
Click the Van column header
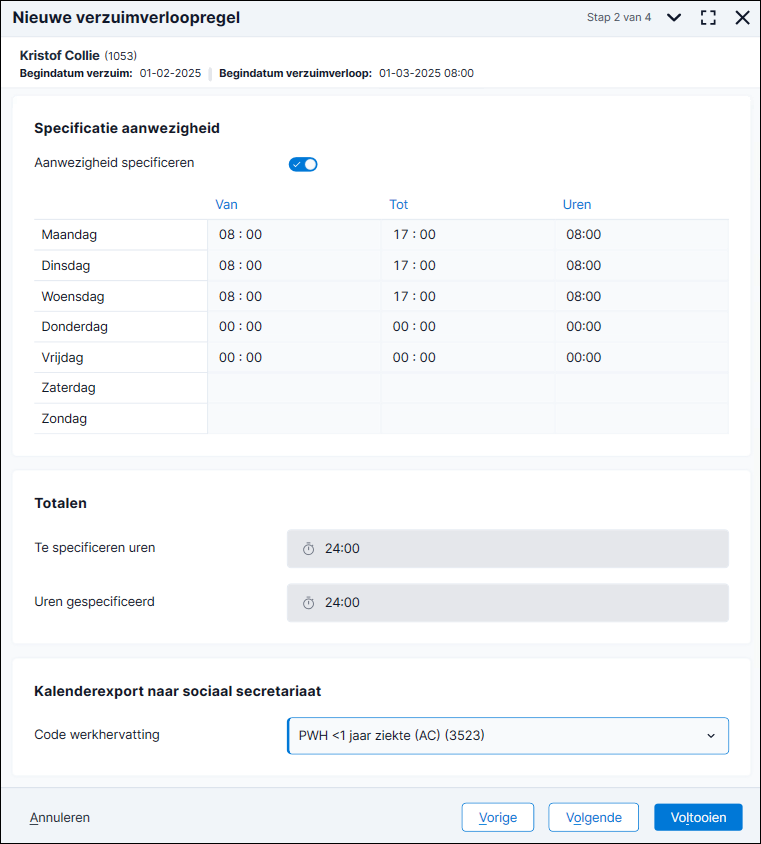[226, 205]
